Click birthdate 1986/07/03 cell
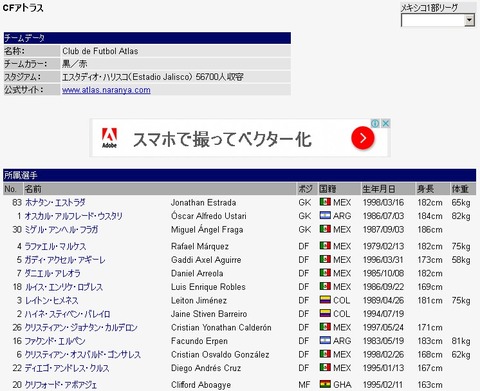The width and height of the screenshot is (480, 391). tap(383, 216)
